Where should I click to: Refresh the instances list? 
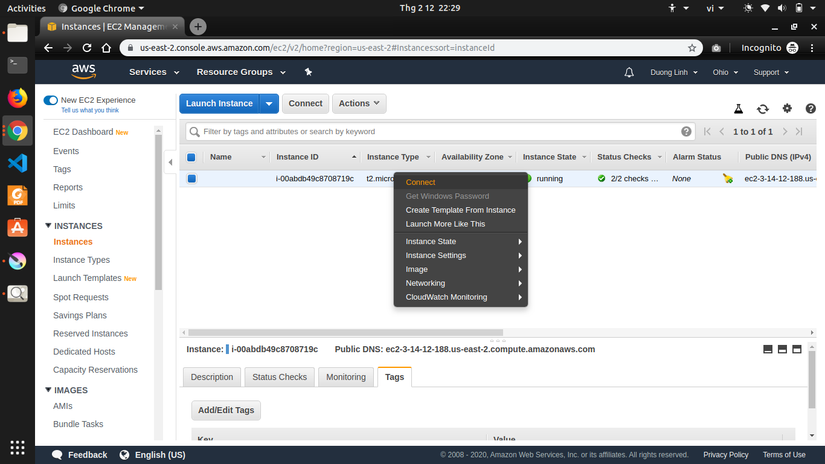762,109
